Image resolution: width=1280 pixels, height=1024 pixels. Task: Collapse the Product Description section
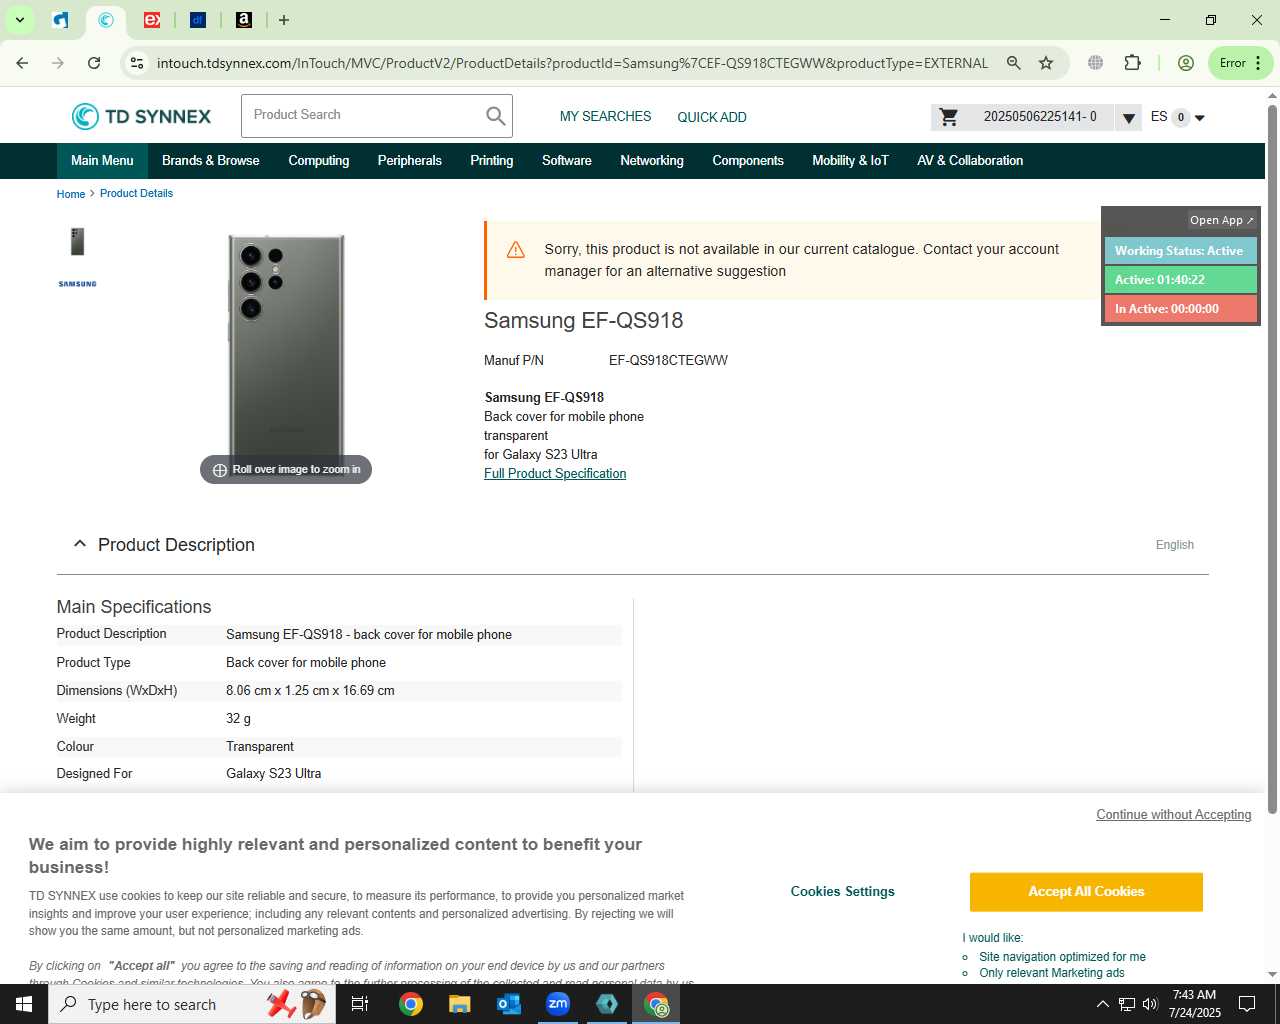point(80,544)
